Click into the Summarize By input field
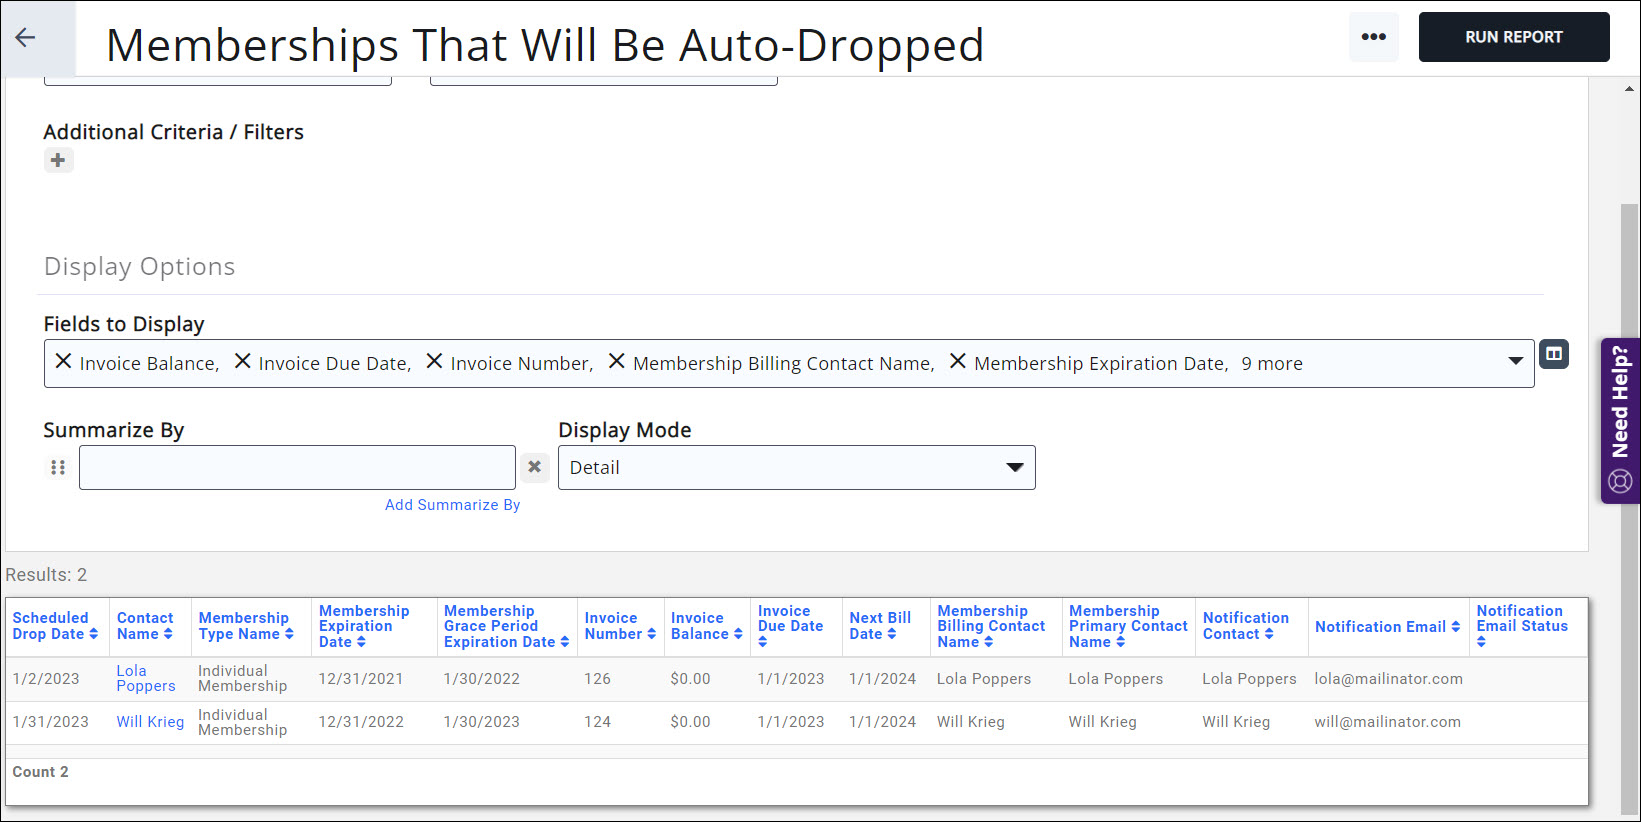 (x=297, y=468)
